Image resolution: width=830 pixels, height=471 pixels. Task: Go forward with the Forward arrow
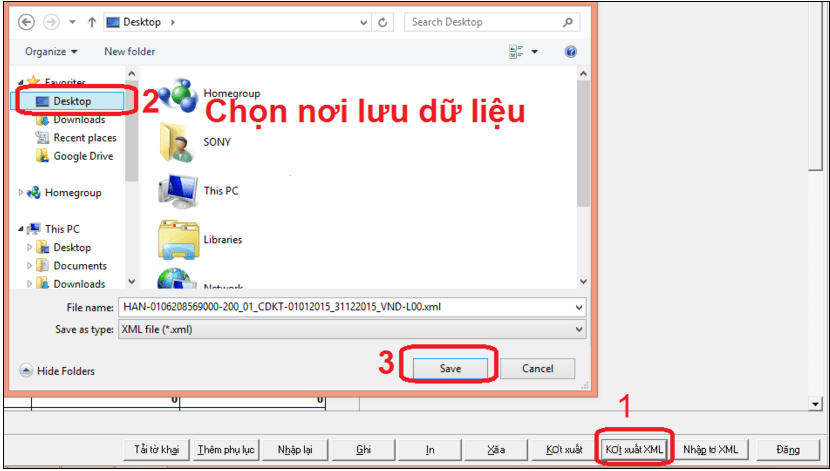(51, 22)
